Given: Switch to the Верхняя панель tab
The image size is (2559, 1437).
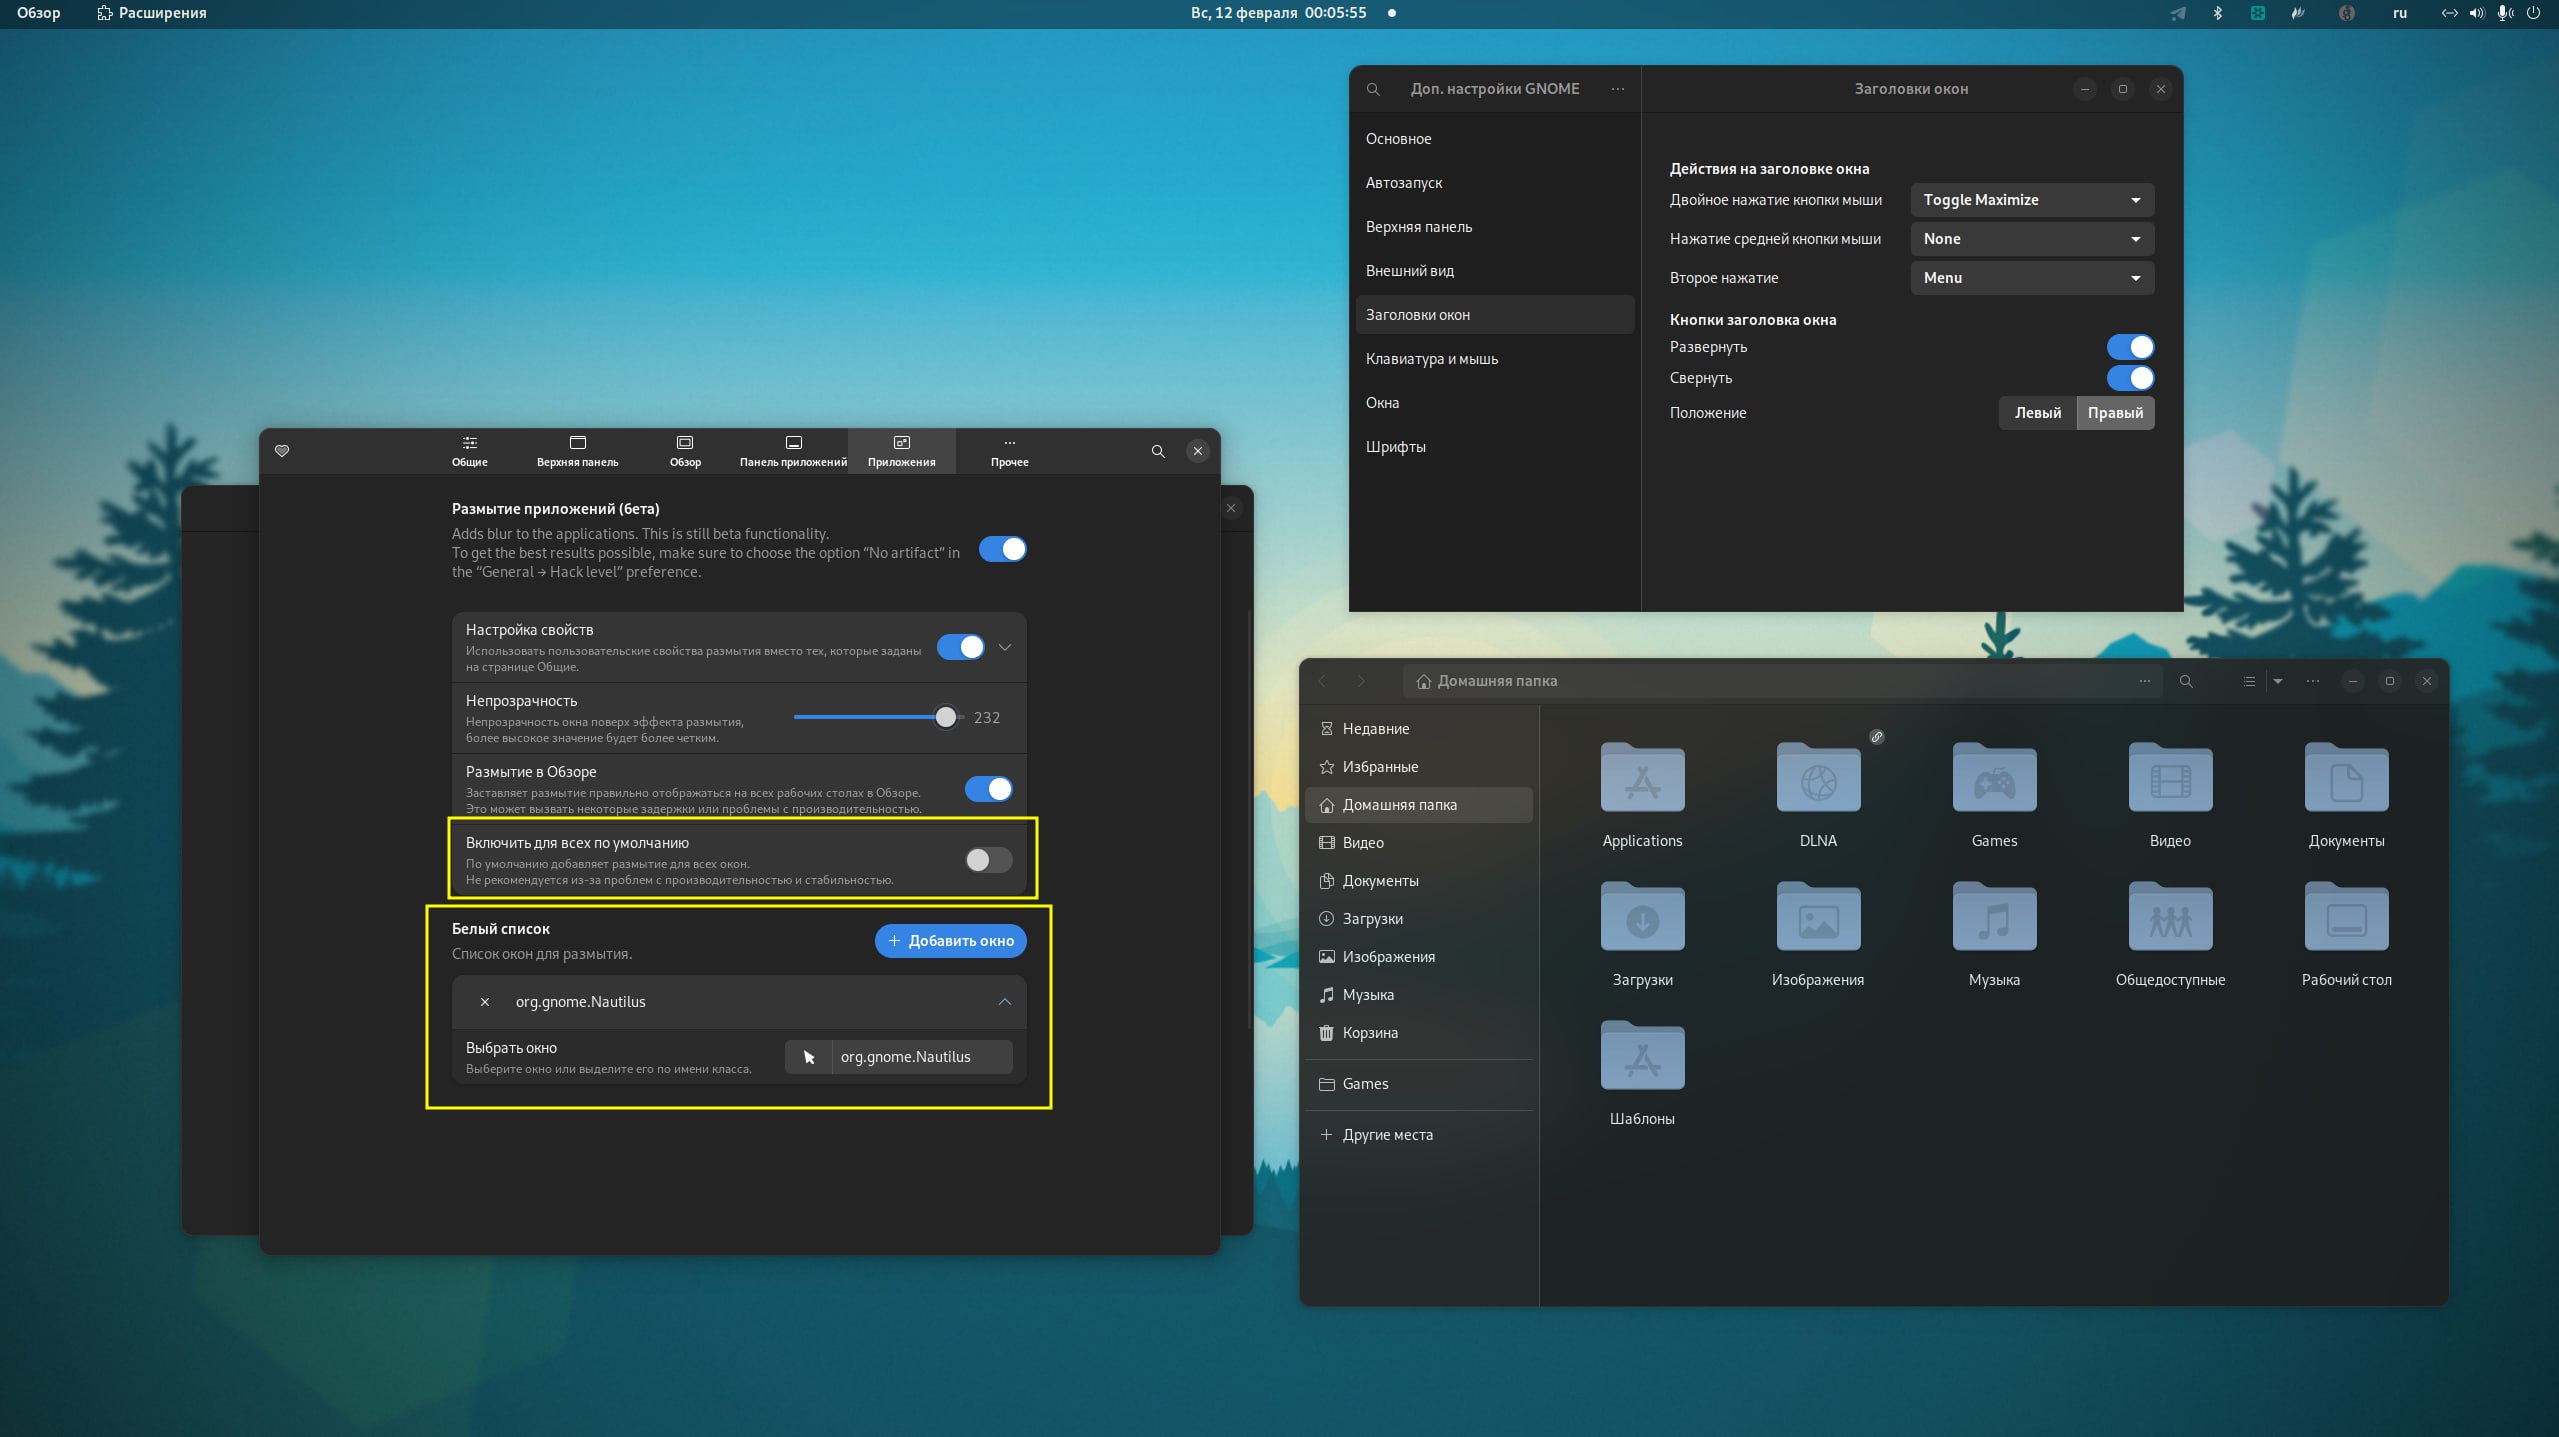Looking at the screenshot, I should pos(577,451).
